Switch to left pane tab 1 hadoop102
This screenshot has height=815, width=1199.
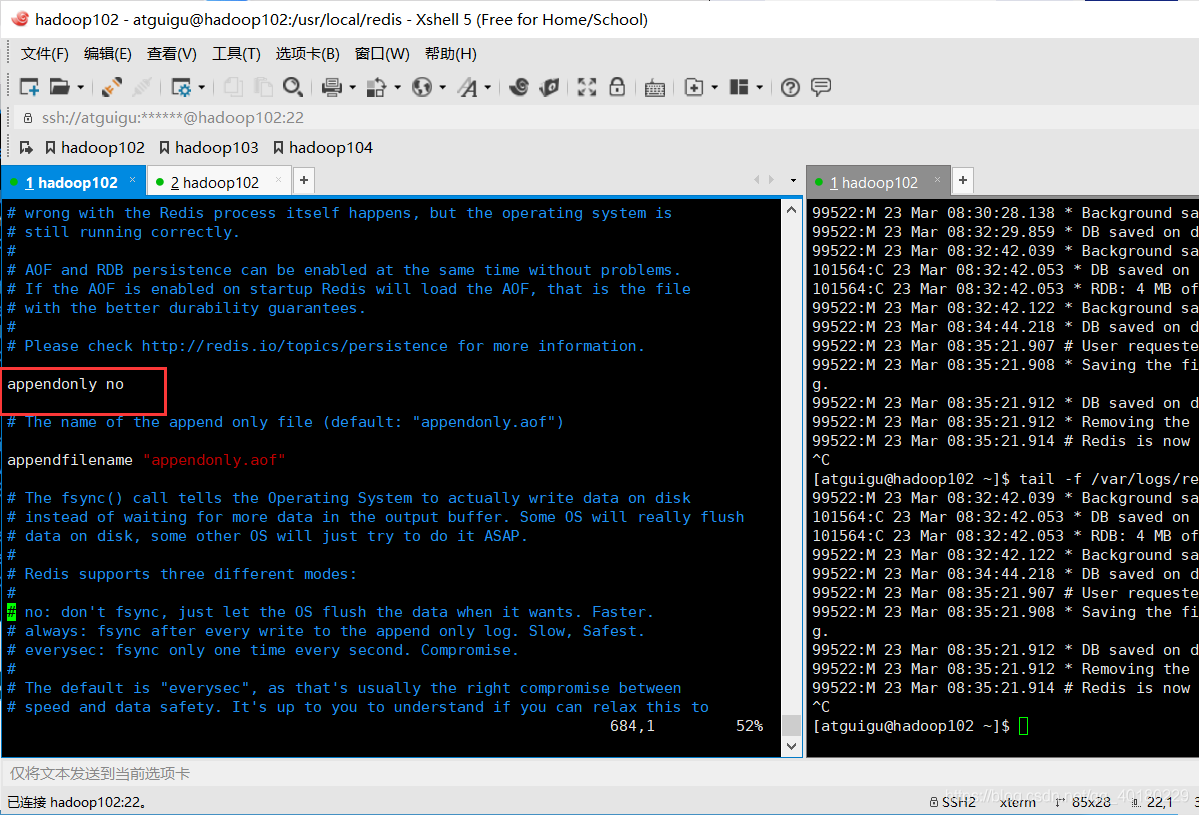[x=71, y=183]
